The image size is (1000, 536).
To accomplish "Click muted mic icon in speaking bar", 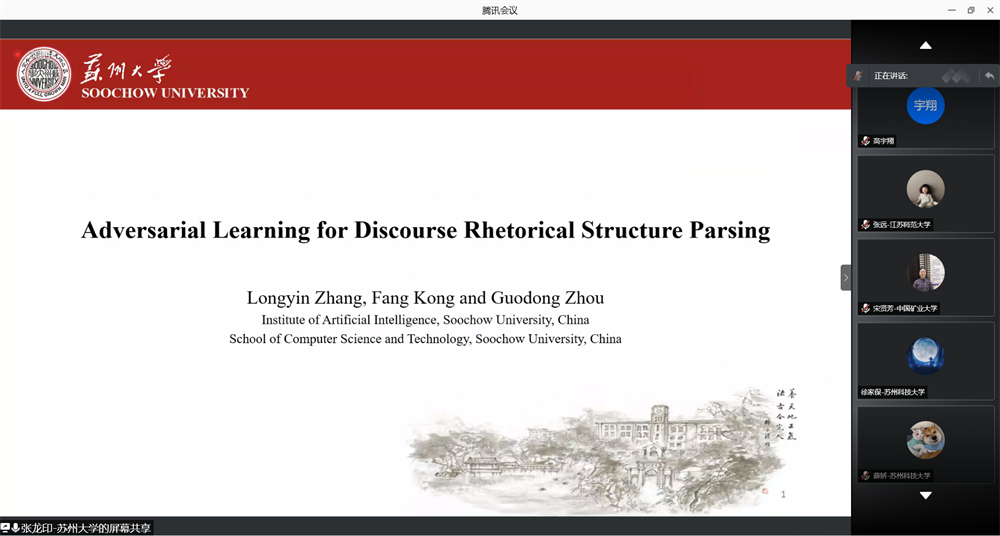I will point(858,76).
